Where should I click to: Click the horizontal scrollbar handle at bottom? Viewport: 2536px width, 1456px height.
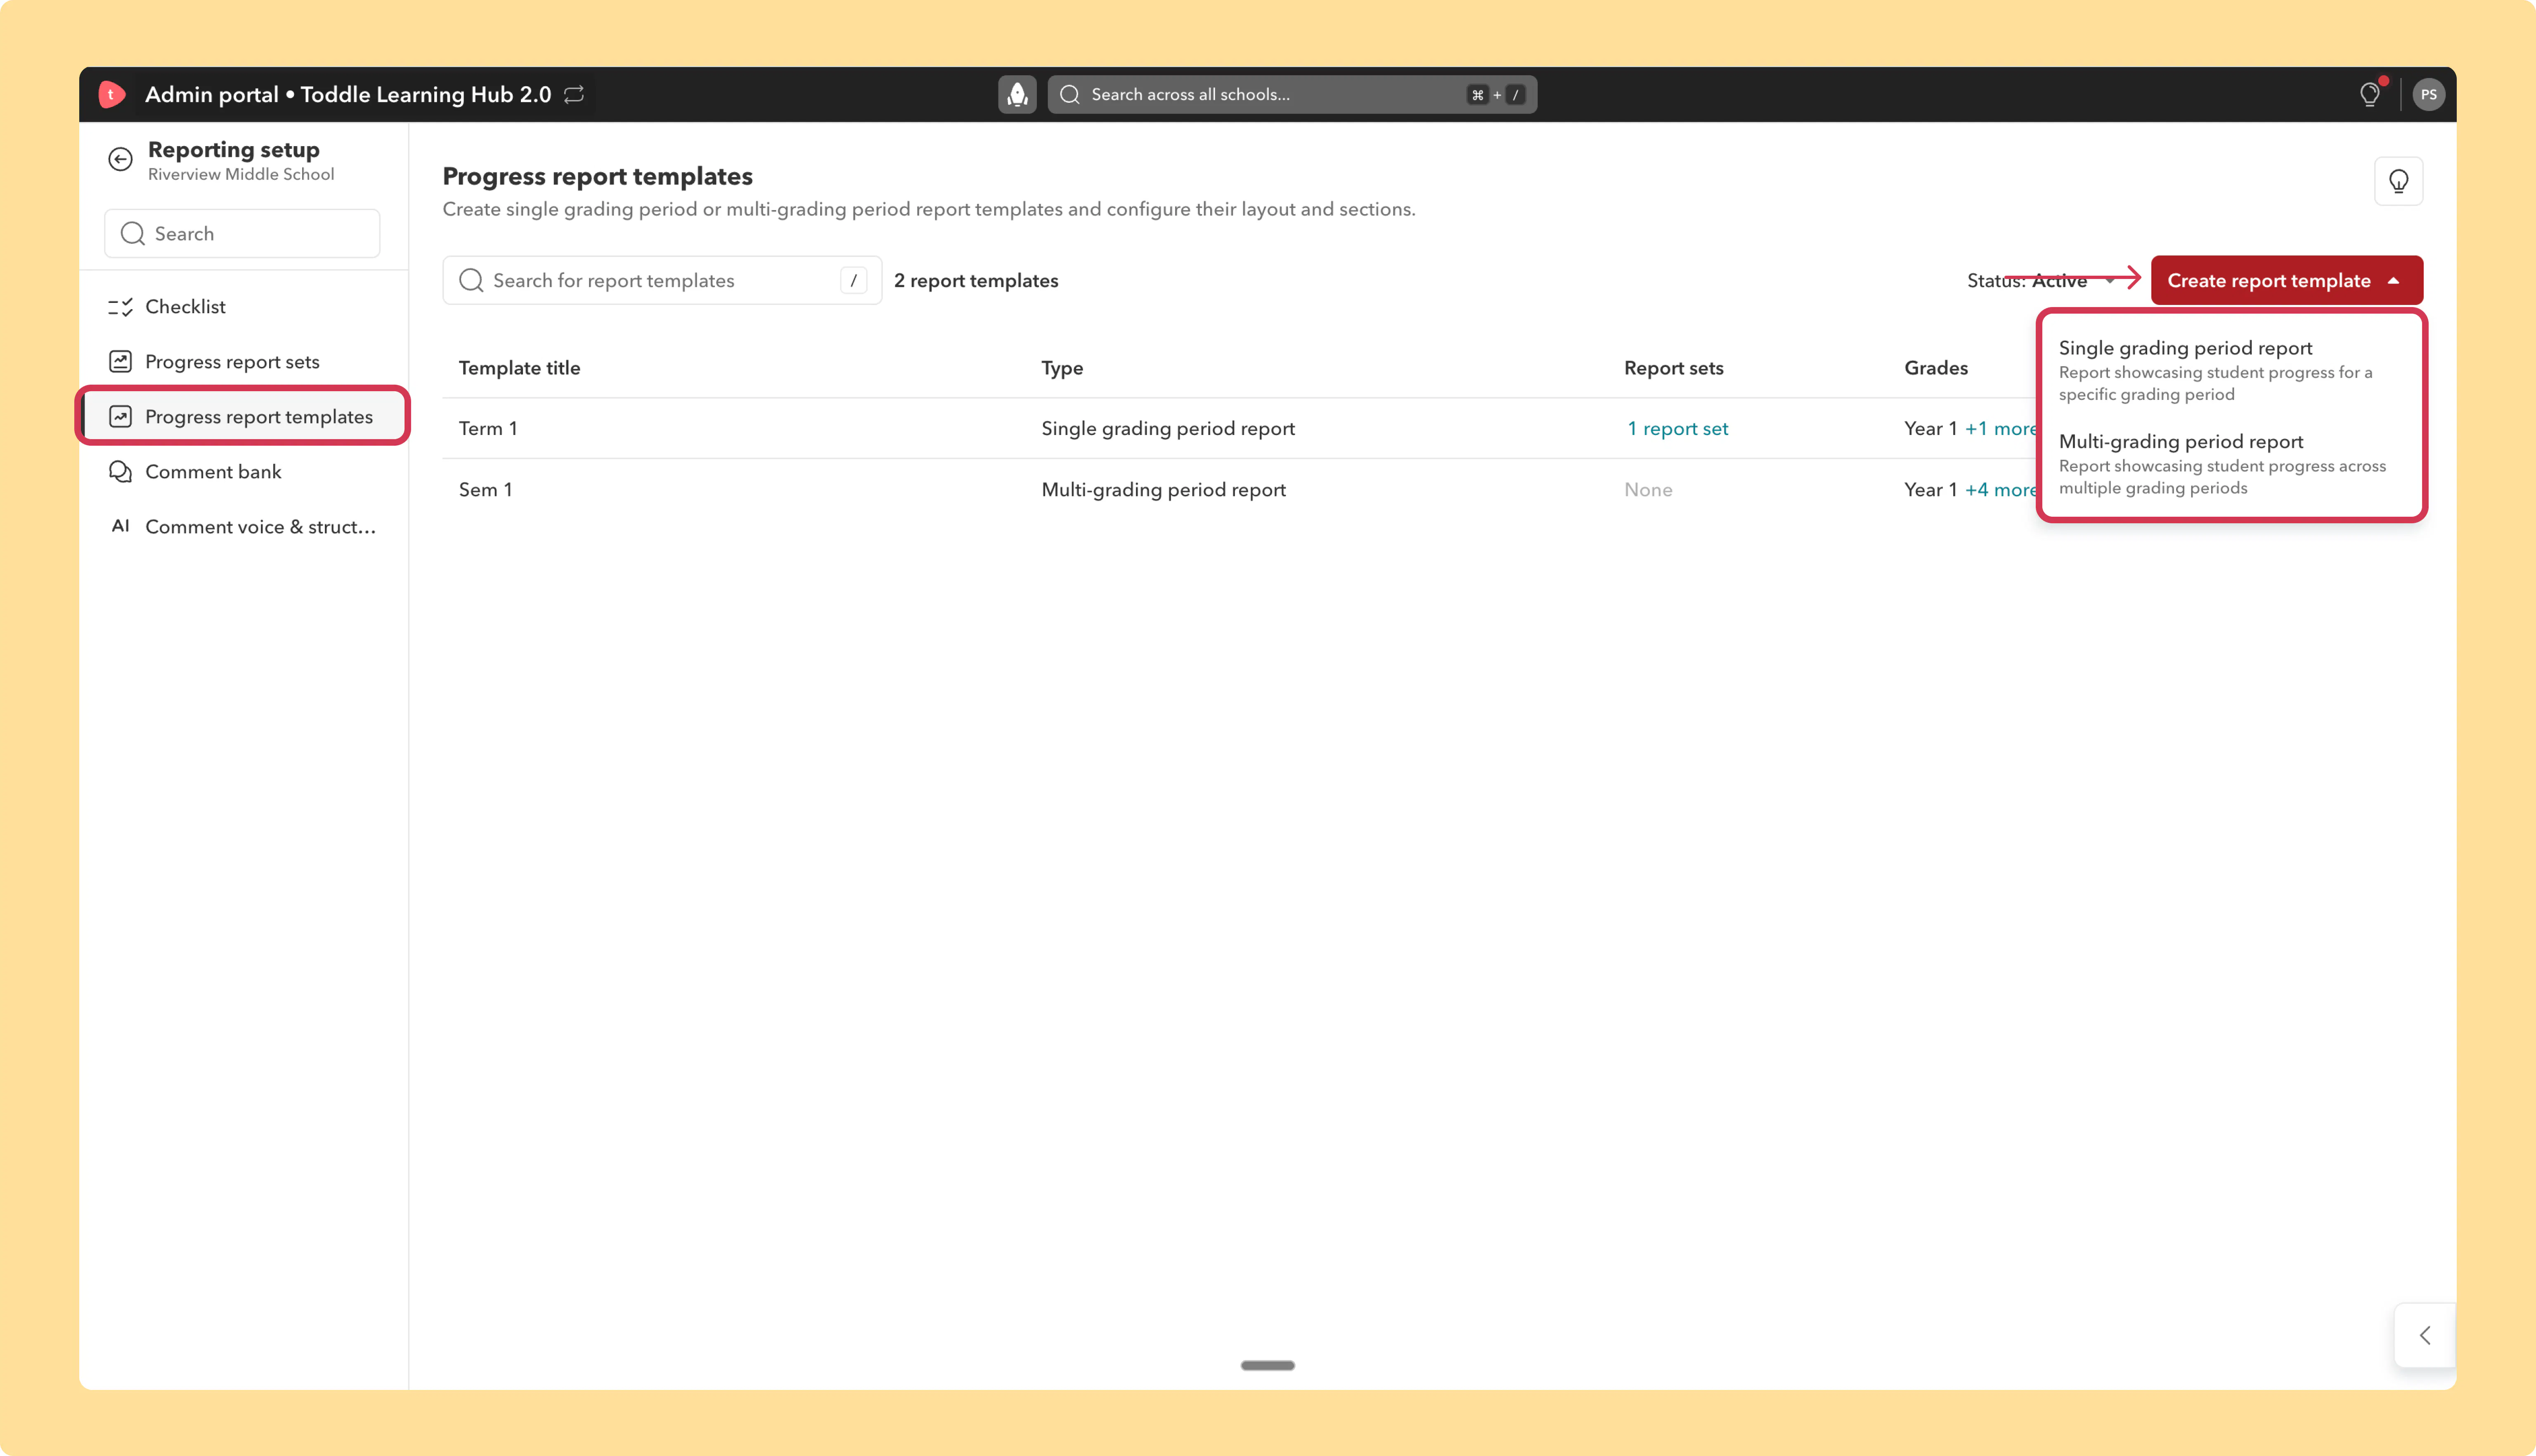click(x=1268, y=1365)
